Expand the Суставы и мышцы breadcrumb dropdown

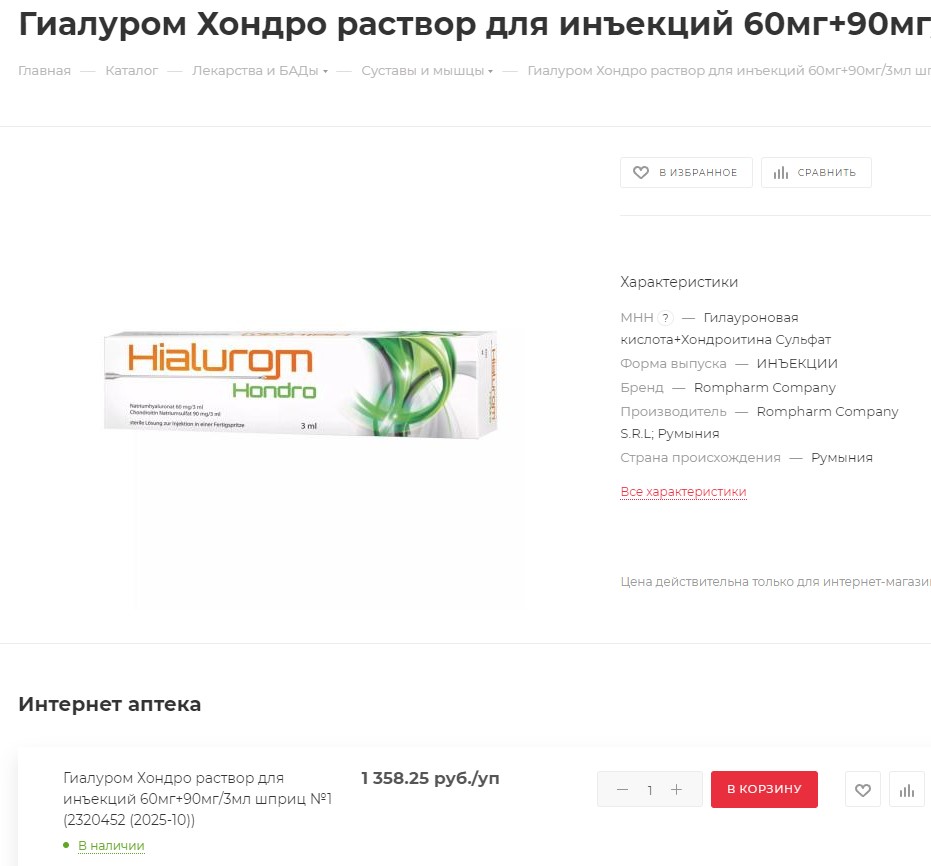pyautogui.click(x=490, y=71)
